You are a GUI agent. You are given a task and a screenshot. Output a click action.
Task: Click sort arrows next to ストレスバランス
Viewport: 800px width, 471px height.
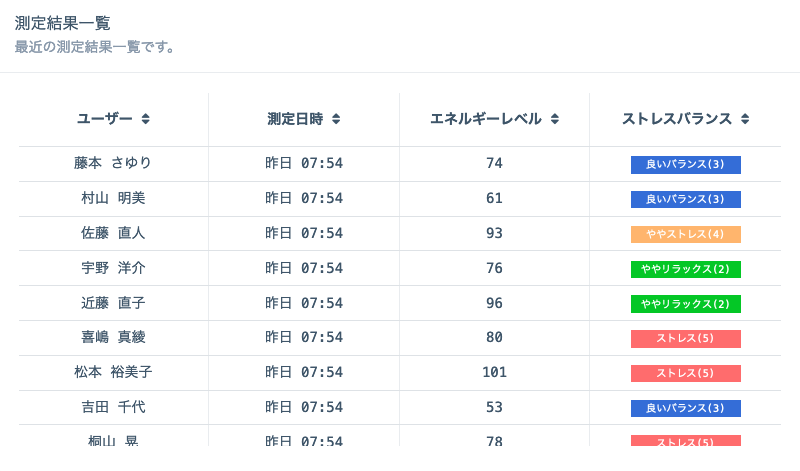[x=745, y=119]
